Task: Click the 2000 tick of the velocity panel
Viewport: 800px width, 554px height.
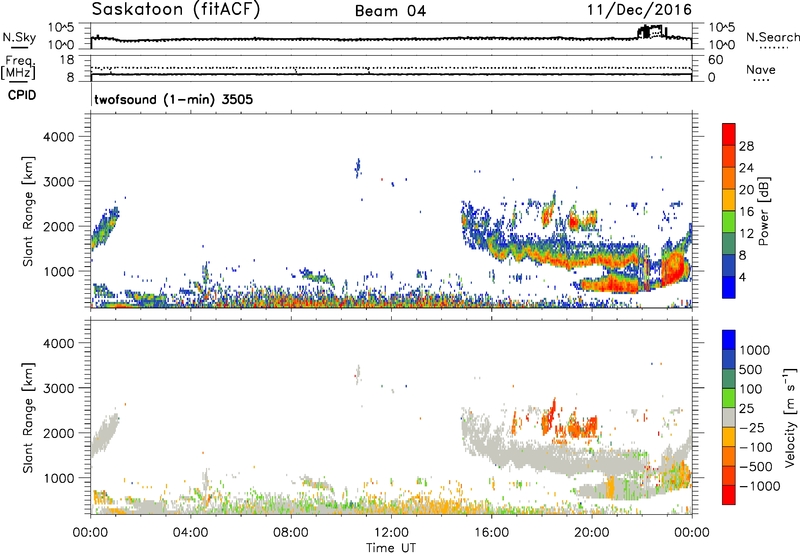Action: coord(58,433)
